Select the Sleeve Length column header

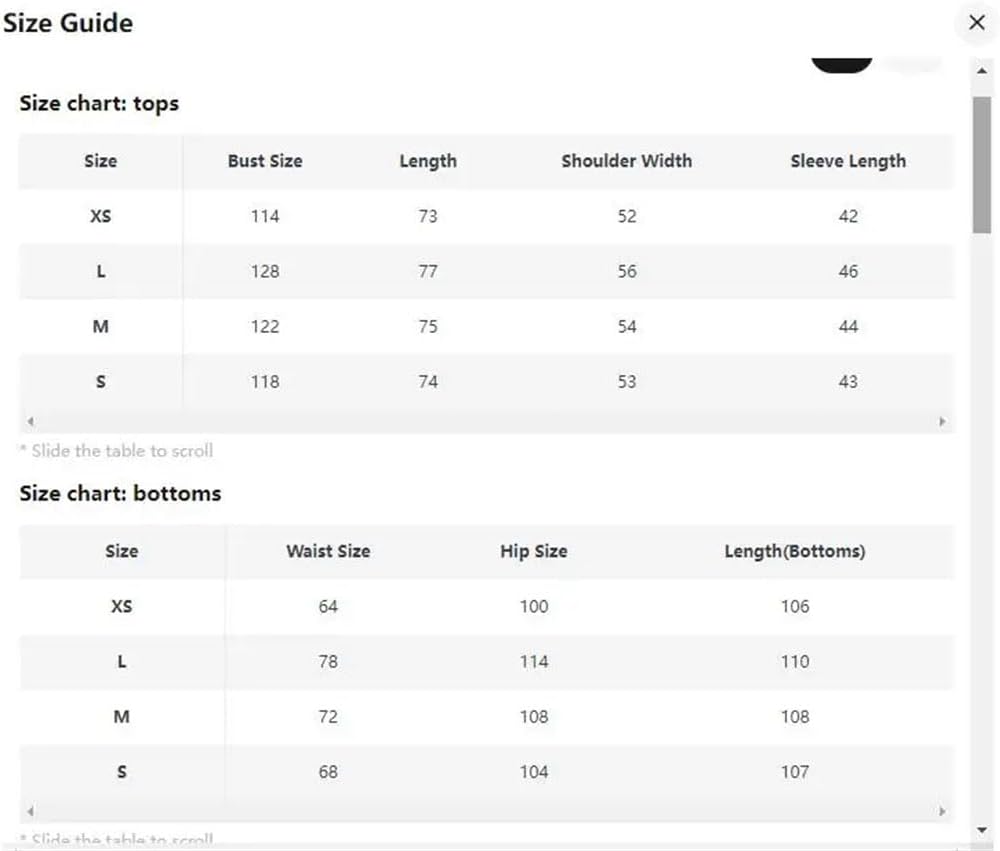pos(848,161)
